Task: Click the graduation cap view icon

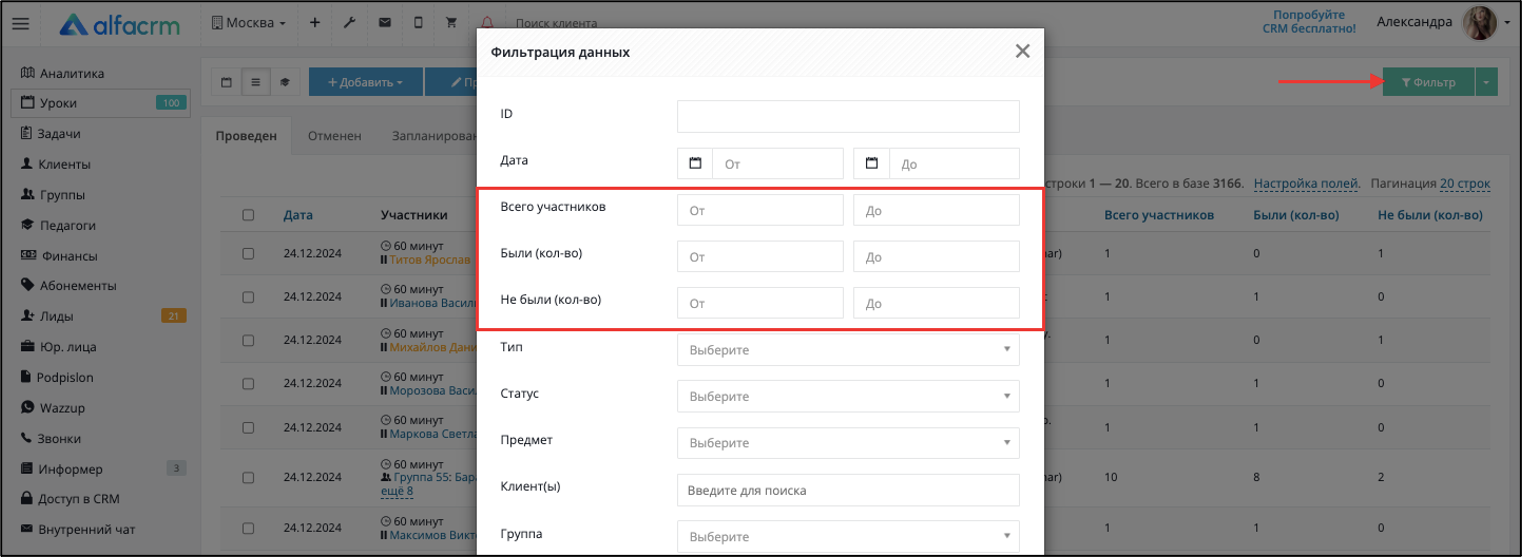Action: coord(284,82)
